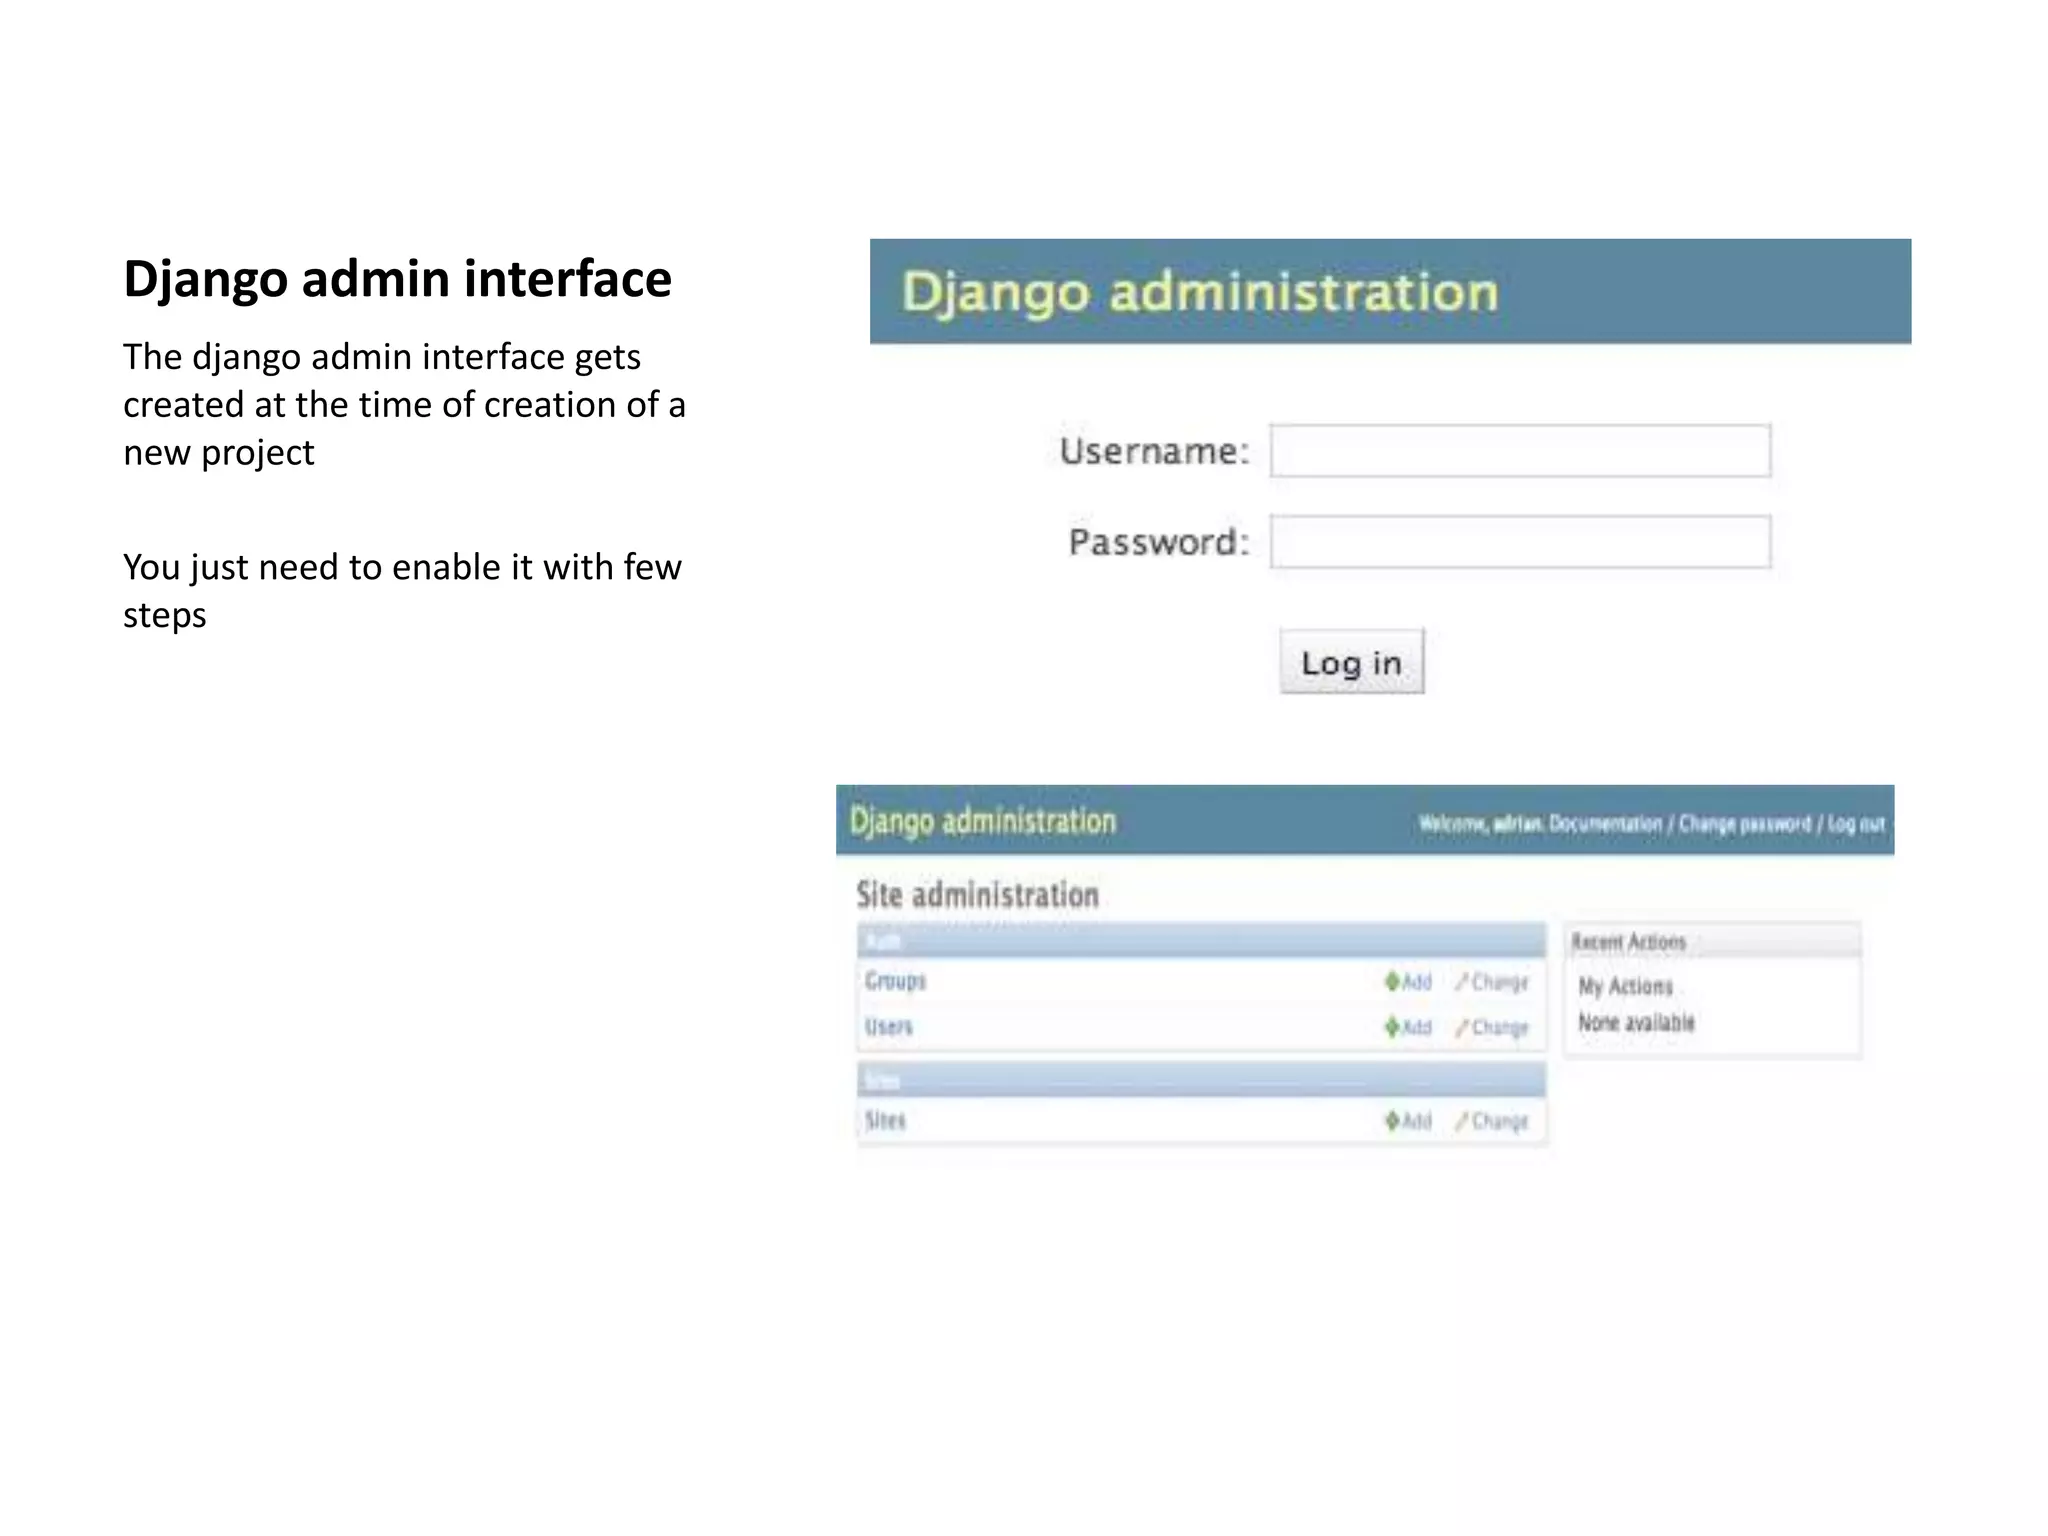Click the small Django administration header title
Image resolution: width=2048 pixels, height=1536 pixels.
pos(983,821)
